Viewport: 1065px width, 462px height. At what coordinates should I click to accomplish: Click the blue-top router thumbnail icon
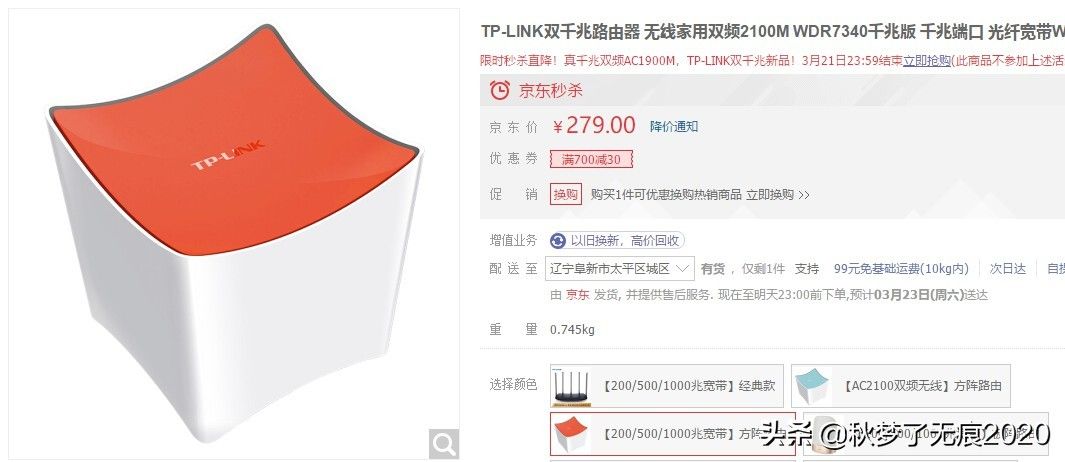[812, 386]
